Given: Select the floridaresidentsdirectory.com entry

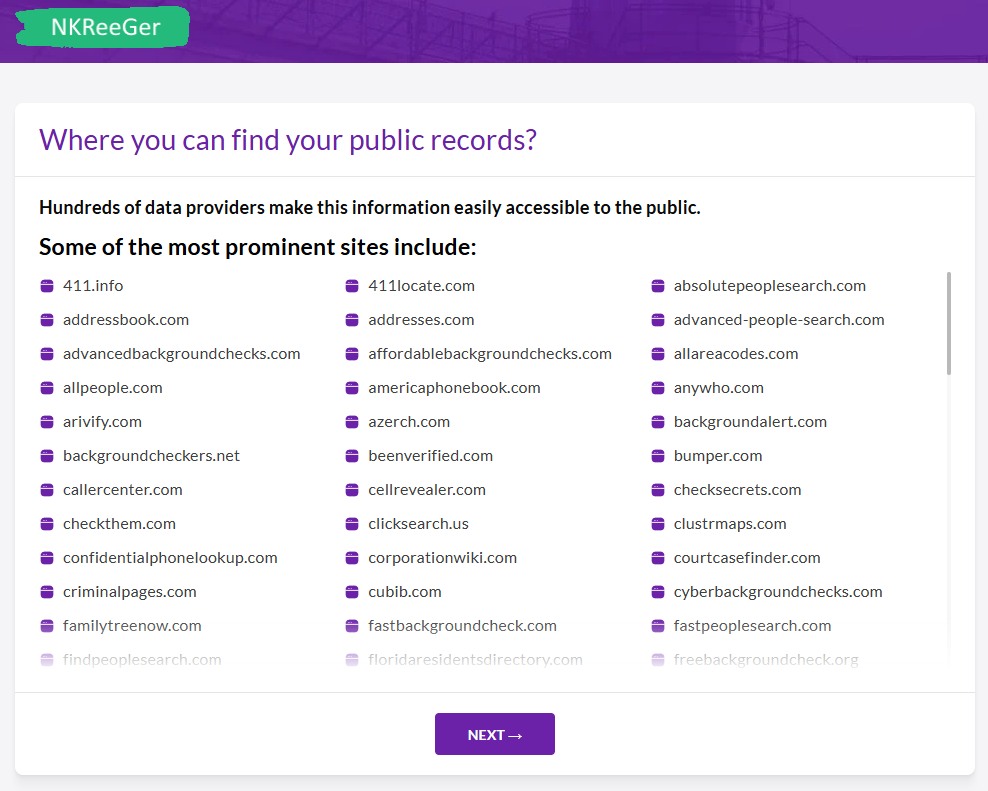Looking at the screenshot, I should pos(464,660).
